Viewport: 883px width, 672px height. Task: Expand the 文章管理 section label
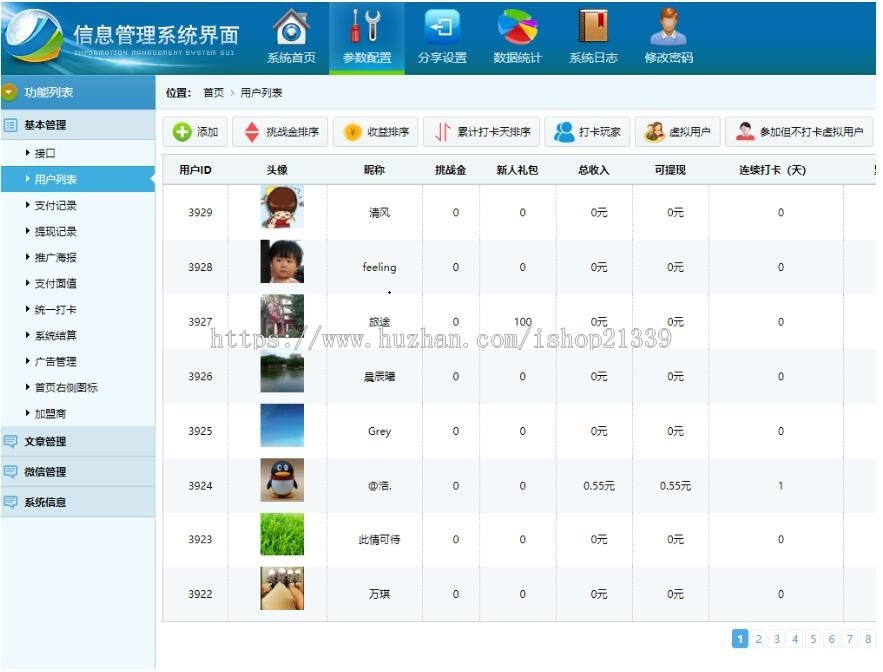point(45,441)
